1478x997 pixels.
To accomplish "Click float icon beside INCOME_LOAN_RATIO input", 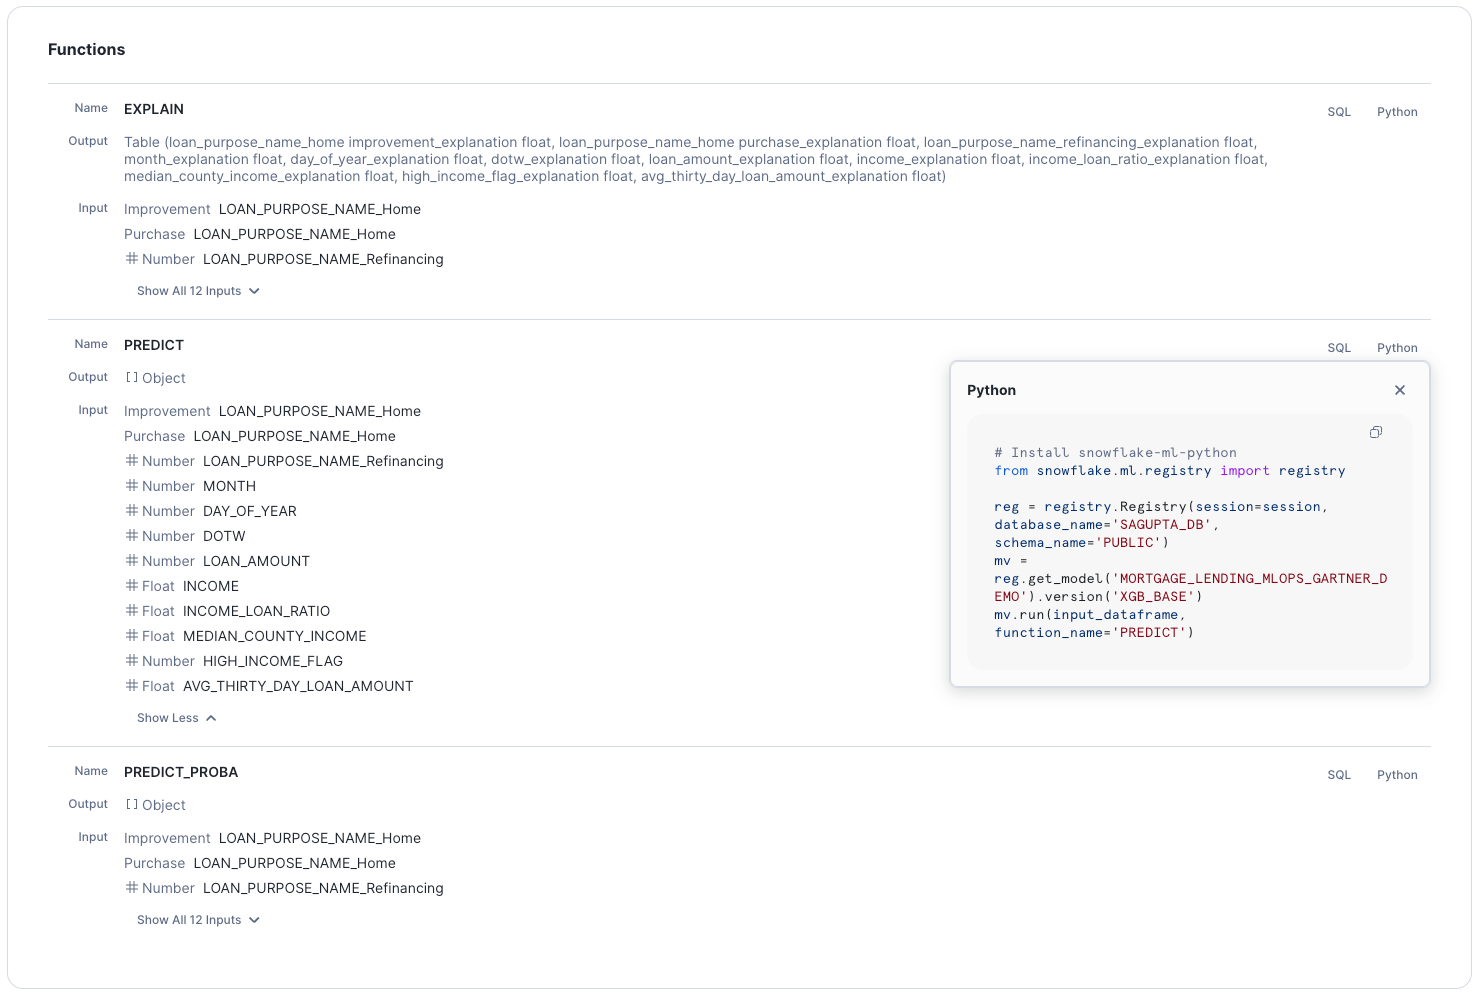I will point(132,611).
